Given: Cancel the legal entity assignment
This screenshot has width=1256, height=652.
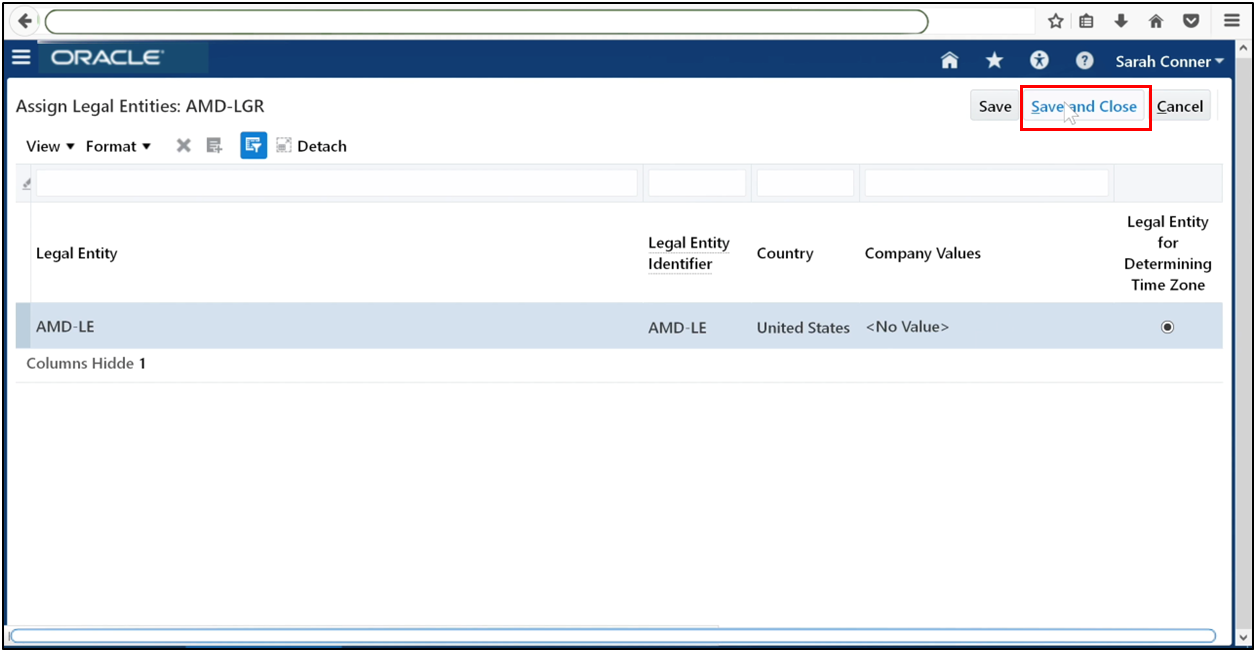Looking at the screenshot, I should coord(1180,105).
